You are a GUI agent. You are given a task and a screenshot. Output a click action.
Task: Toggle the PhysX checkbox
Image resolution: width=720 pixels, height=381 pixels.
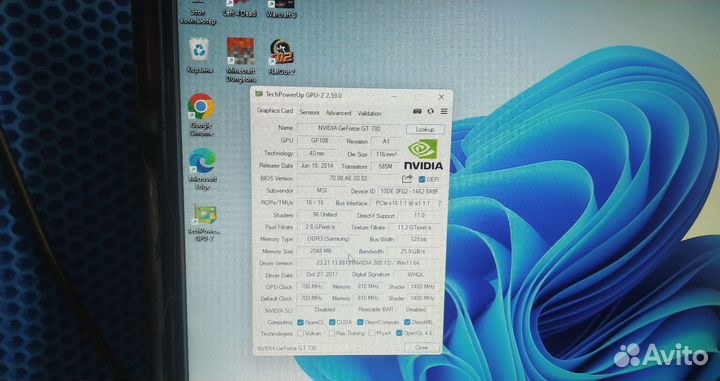(372, 333)
